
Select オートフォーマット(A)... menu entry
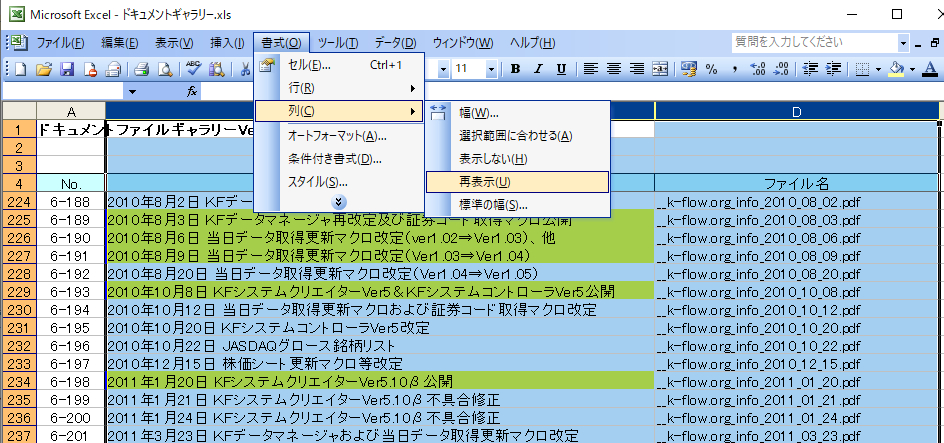340,136
